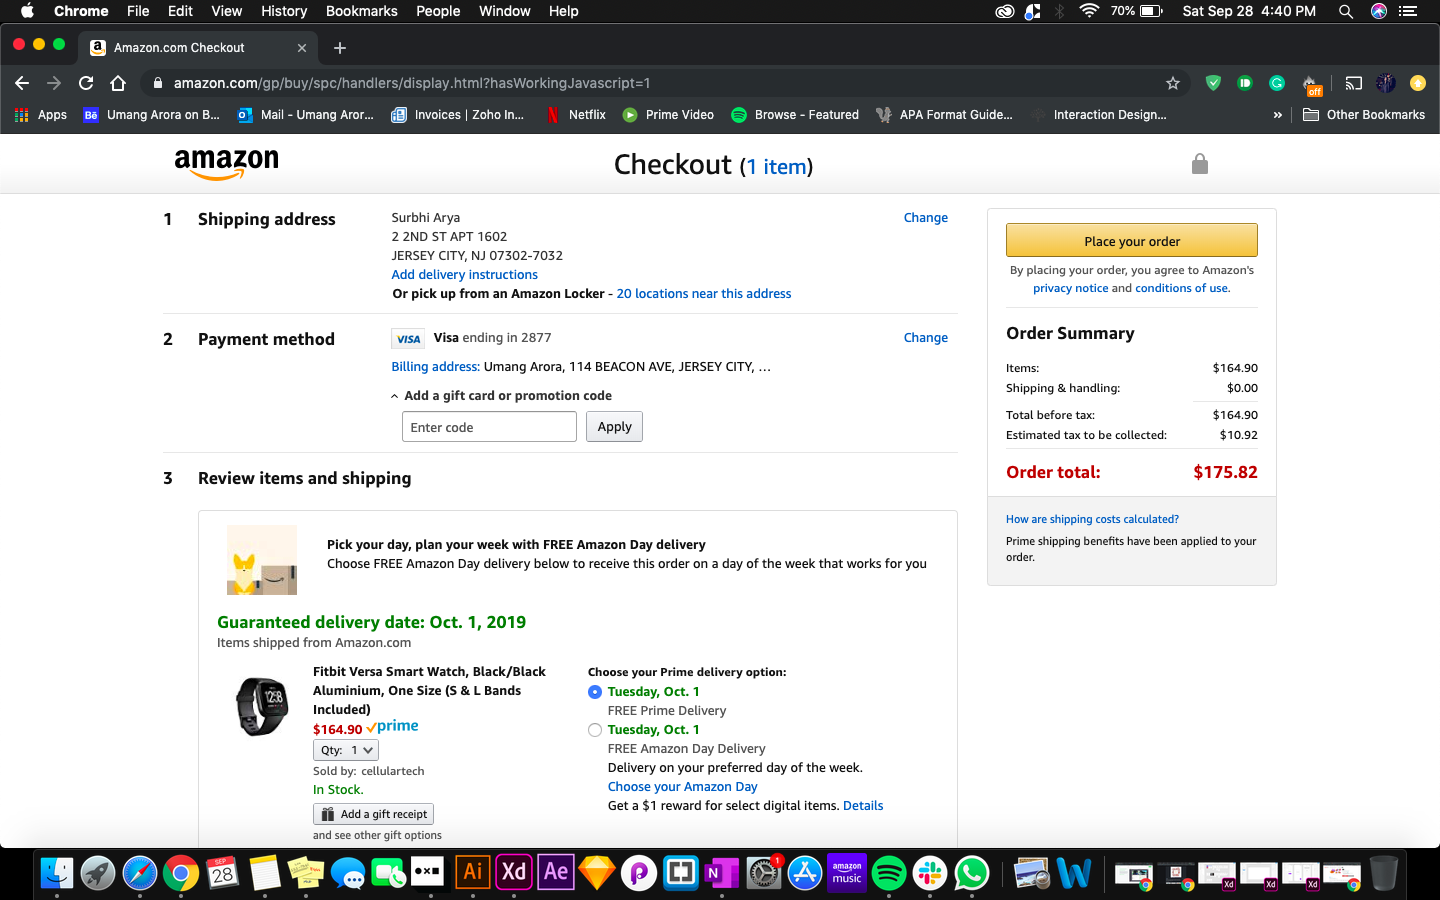Go back to the previous page

22,83
